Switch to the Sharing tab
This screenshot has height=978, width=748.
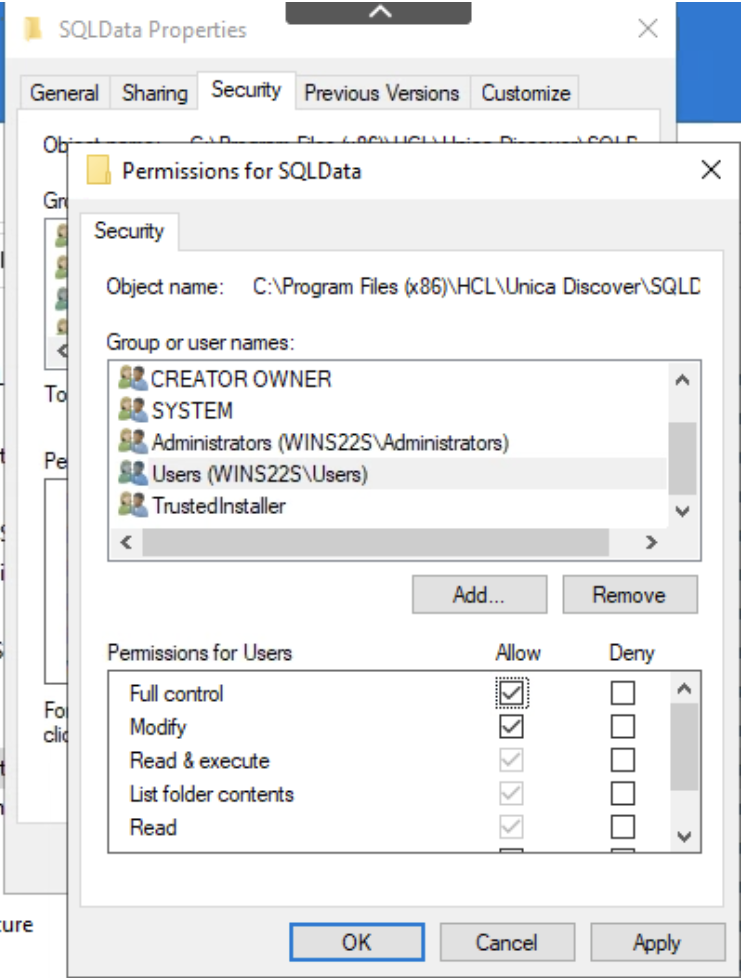[154, 93]
